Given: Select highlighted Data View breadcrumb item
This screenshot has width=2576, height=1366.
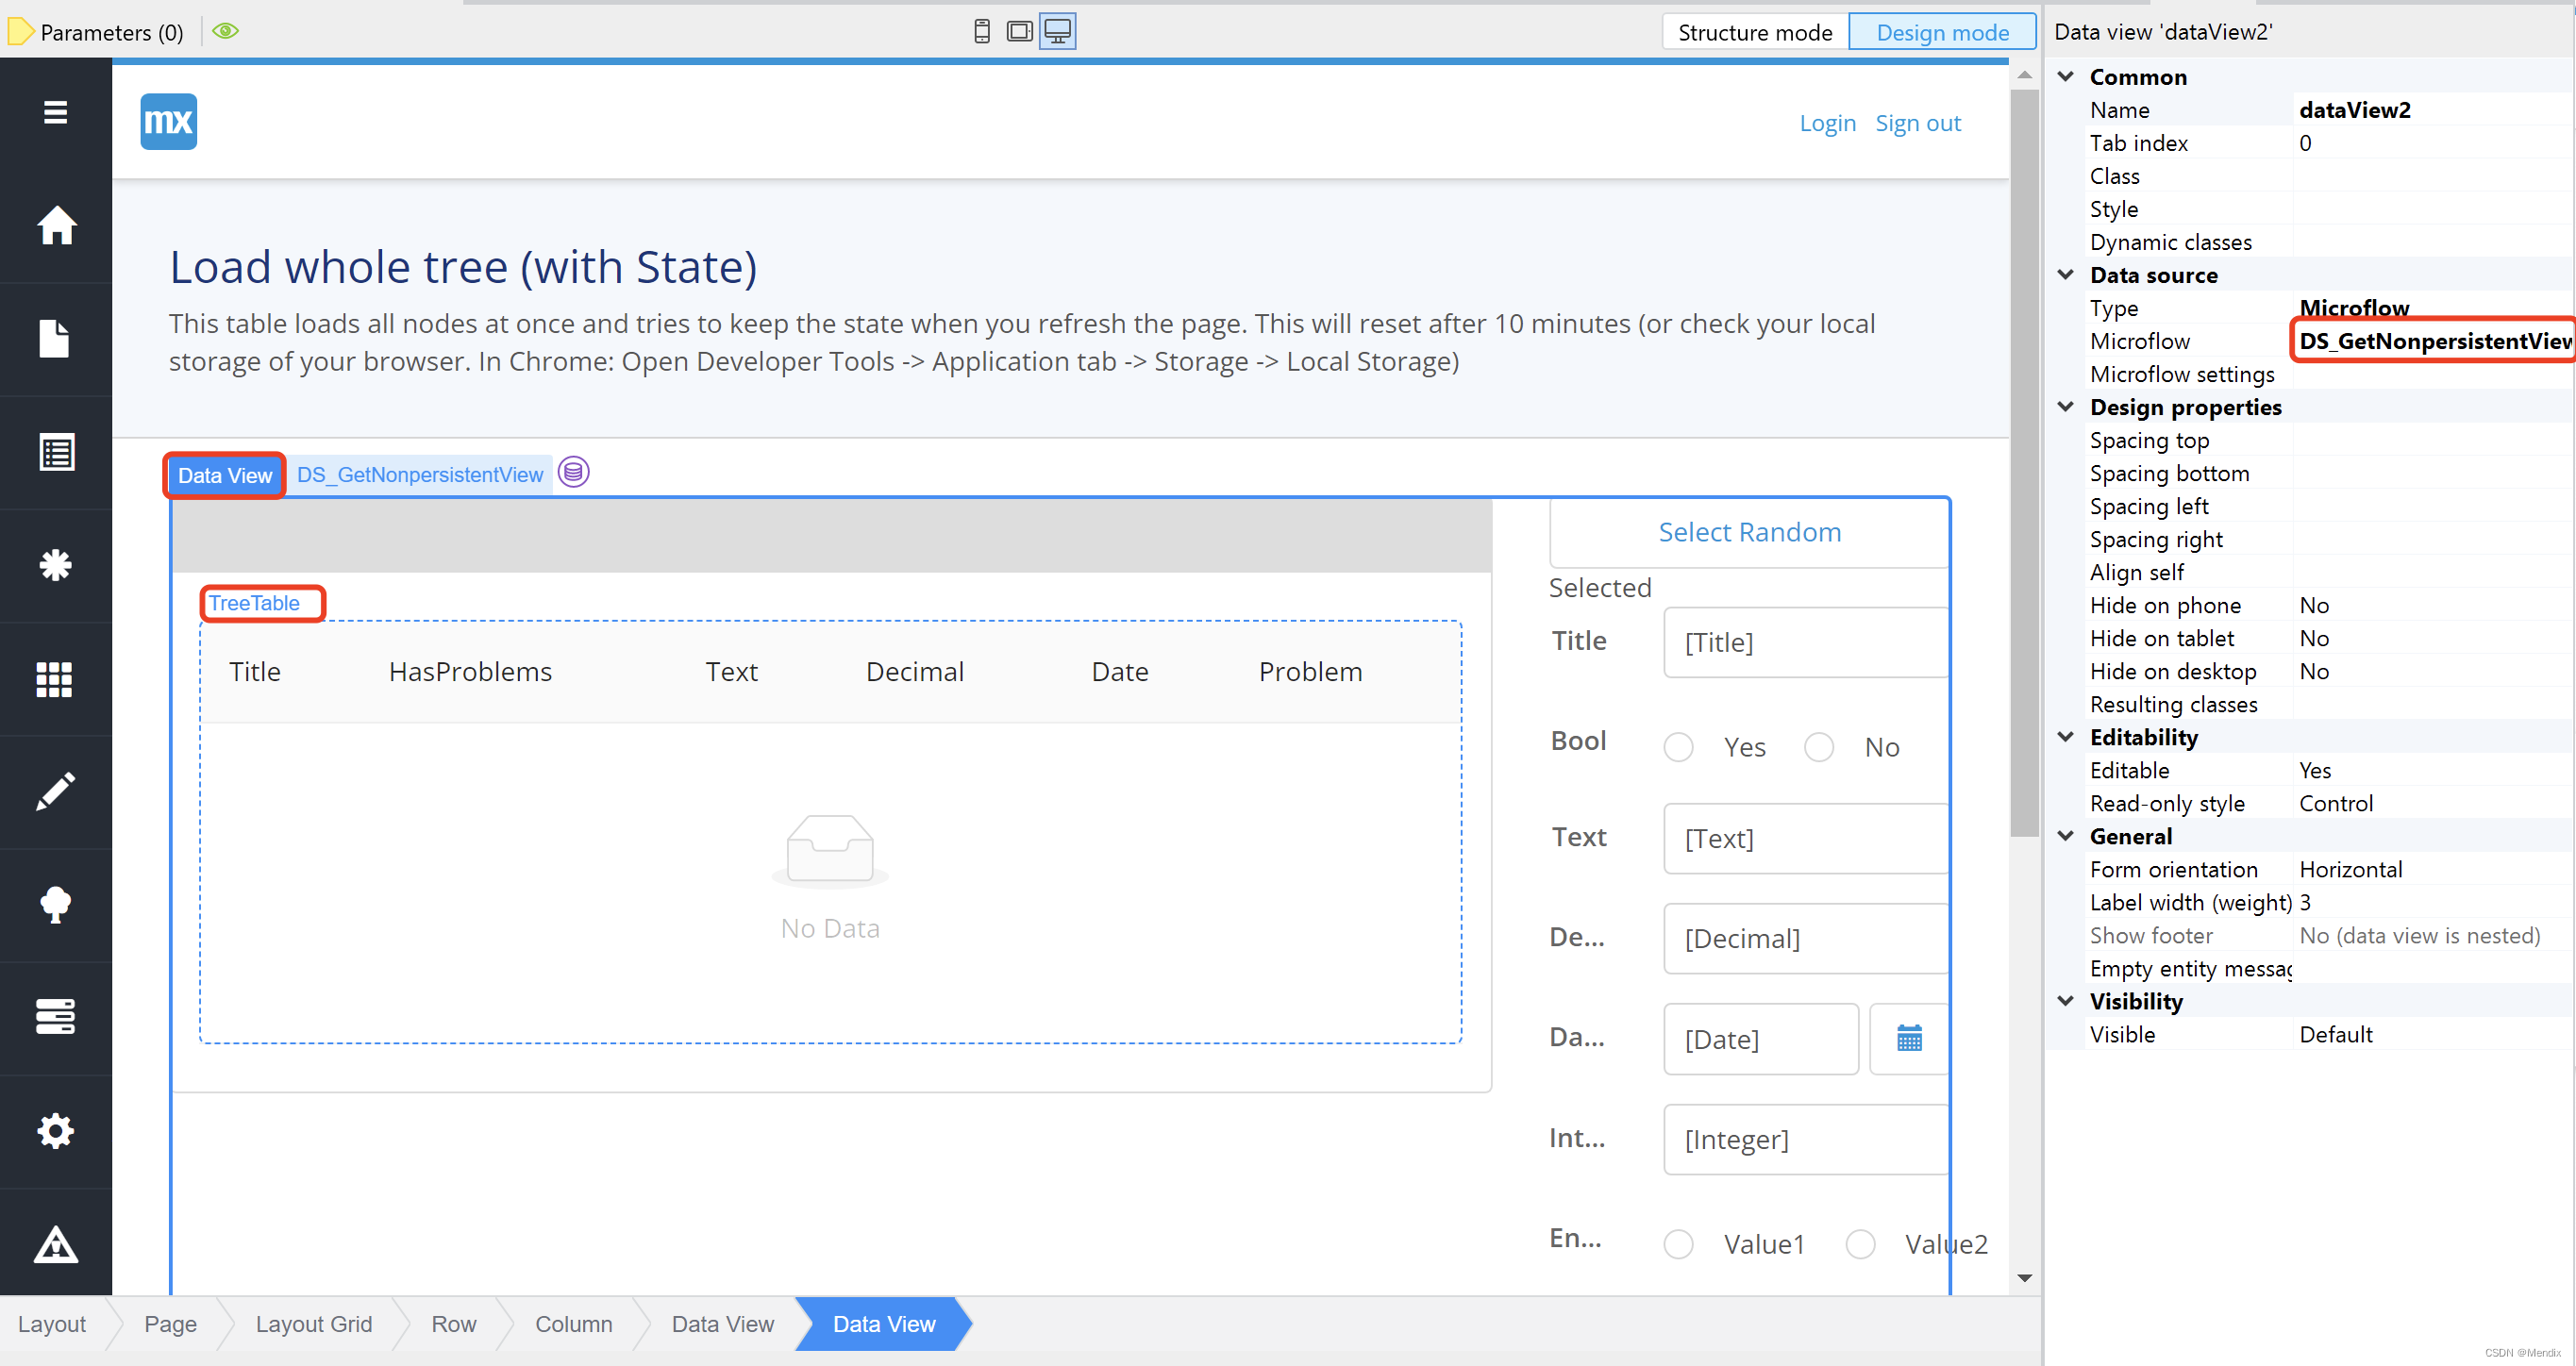Looking at the screenshot, I should 884,1324.
